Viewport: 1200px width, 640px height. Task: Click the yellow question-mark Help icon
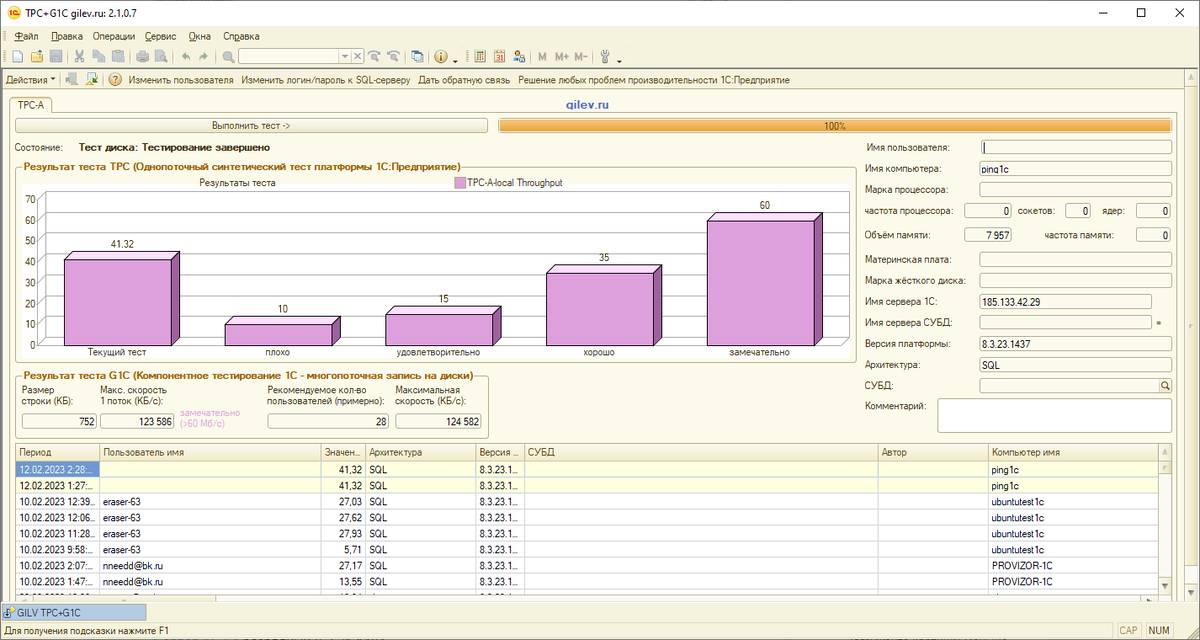[x=115, y=80]
